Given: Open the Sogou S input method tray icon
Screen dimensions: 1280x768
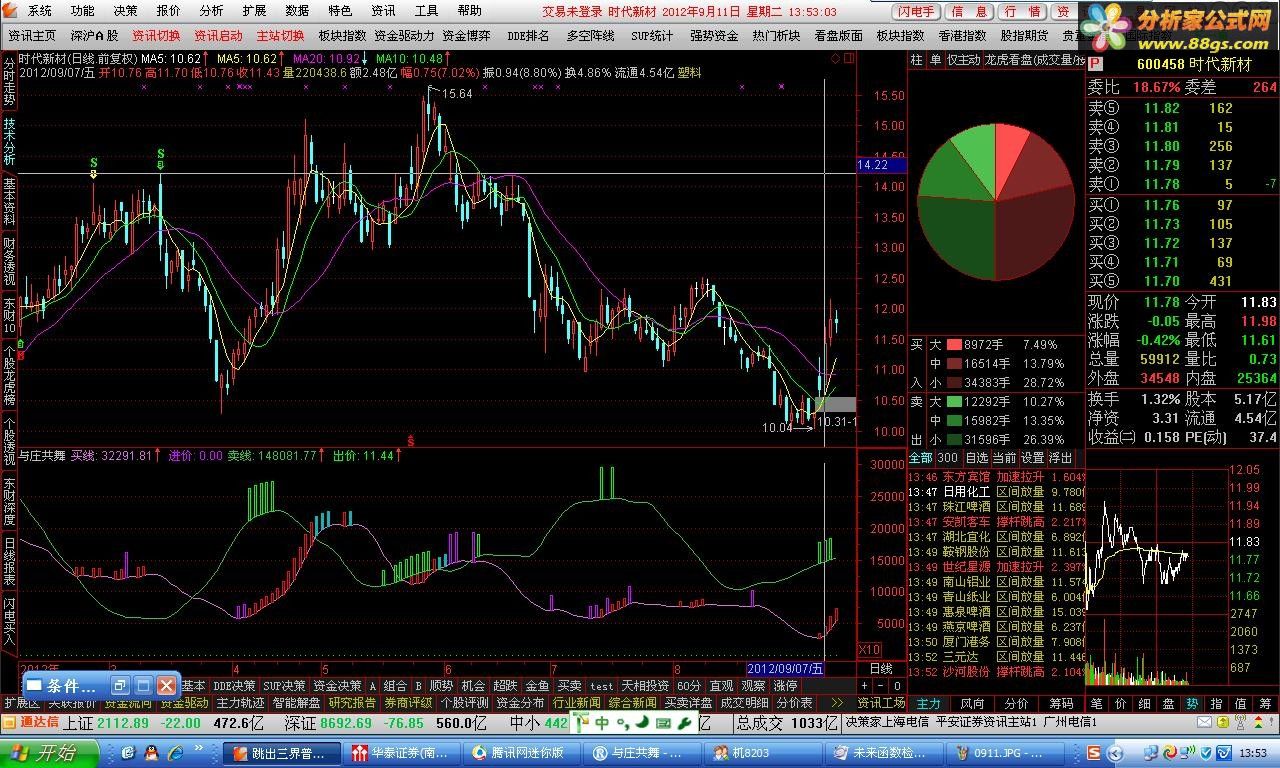Looking at the screenshot, I should pyautogui.click(x=1093, y=753).
